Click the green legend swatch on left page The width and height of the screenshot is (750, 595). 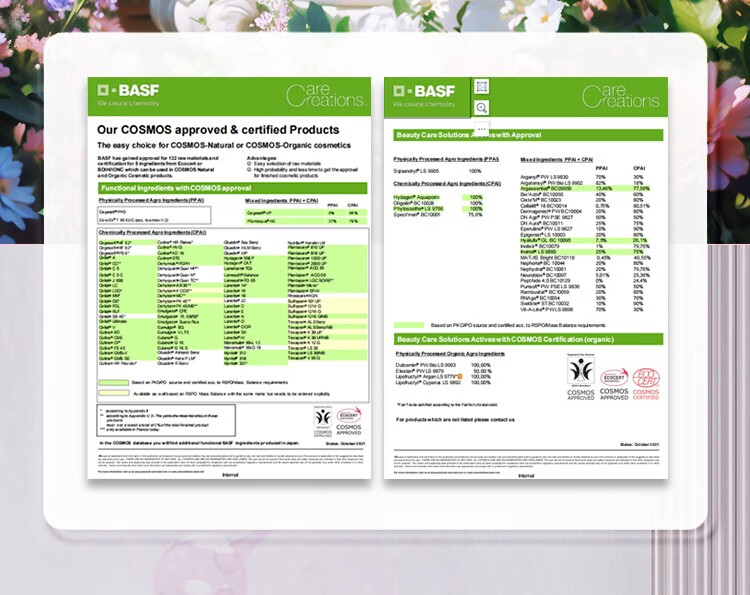point(114,382)
